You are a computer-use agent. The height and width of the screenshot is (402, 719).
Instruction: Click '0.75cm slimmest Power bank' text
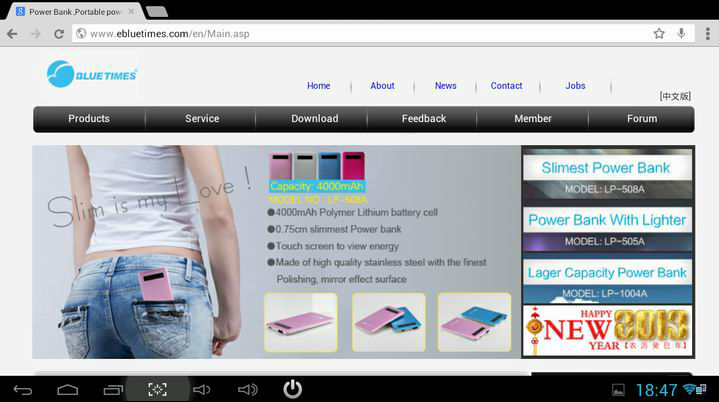pos(338,229)
